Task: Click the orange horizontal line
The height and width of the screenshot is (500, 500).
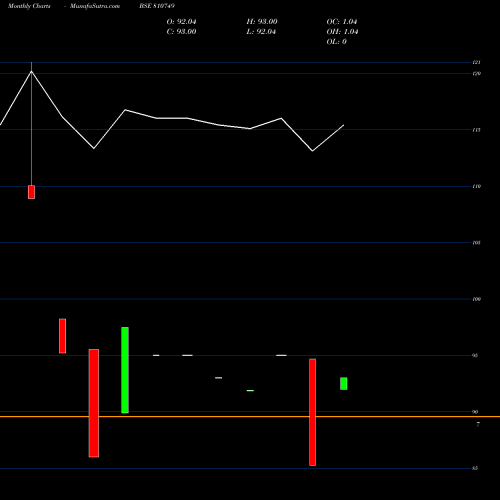Action: pos(250,417)
